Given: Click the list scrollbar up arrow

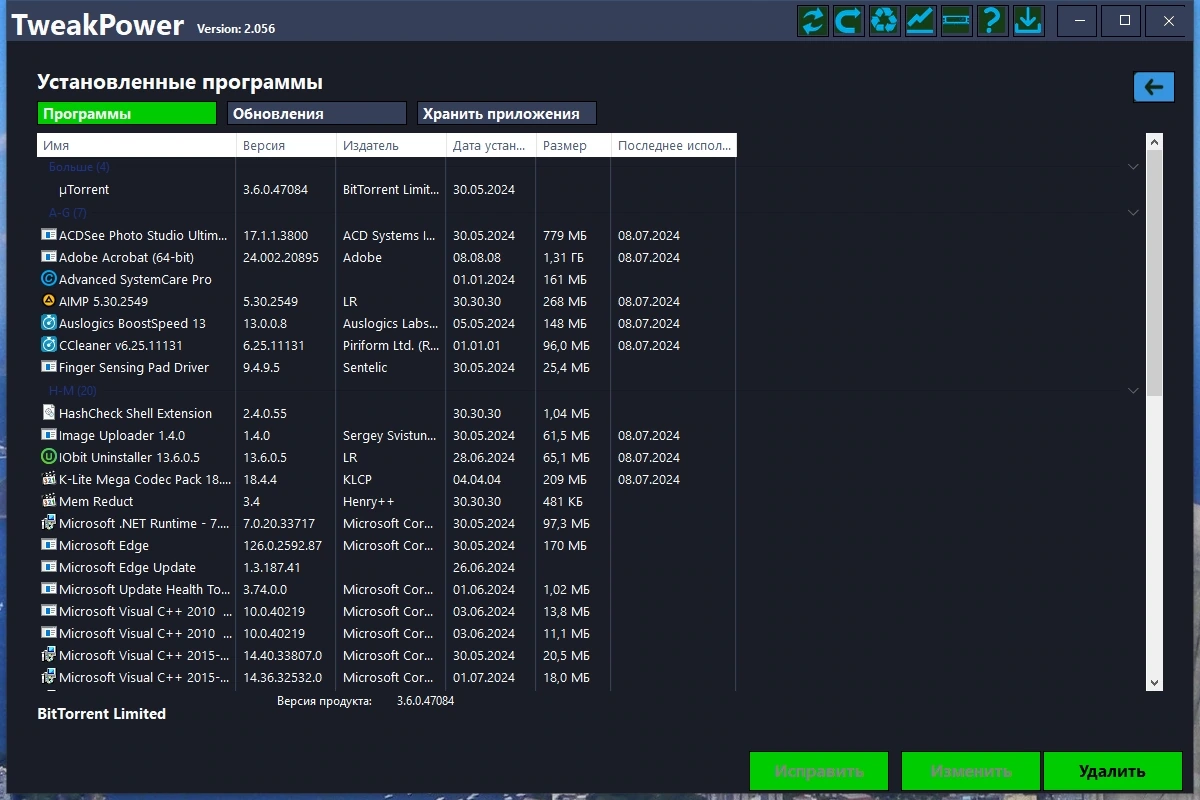Looking at the screenshot, I should coord(1154,142).
